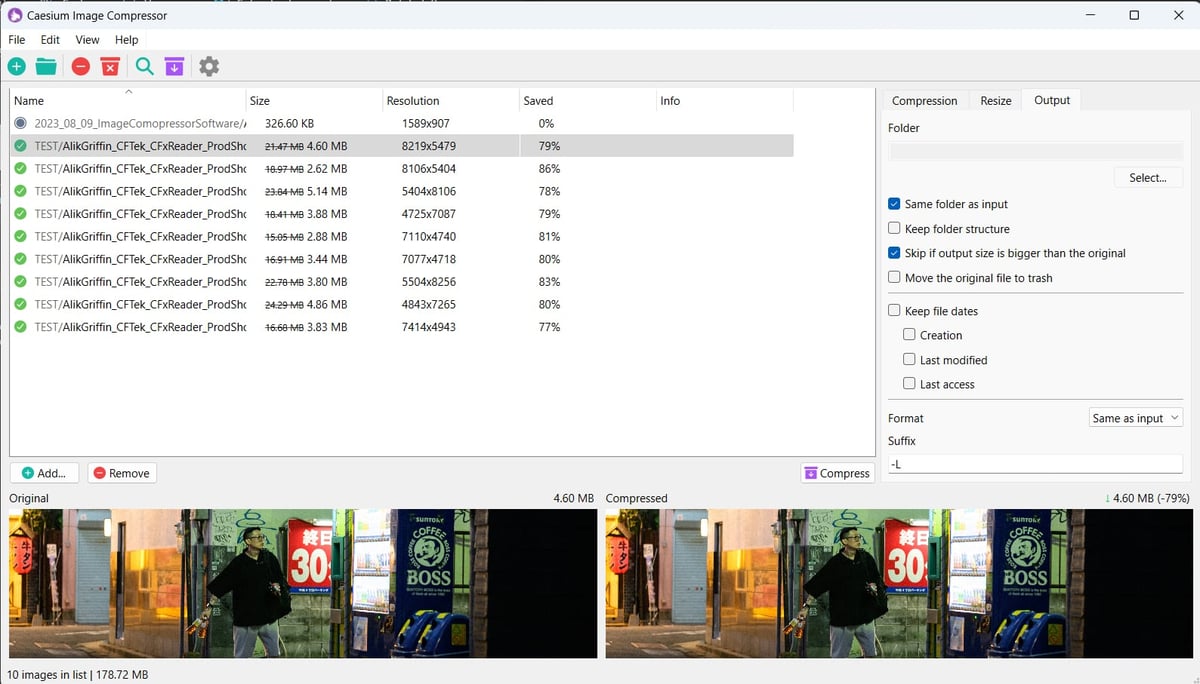Screen dimensions: 1200x684
Task: Click the Compress icon inside the Compress button
Action: [811, 472]
